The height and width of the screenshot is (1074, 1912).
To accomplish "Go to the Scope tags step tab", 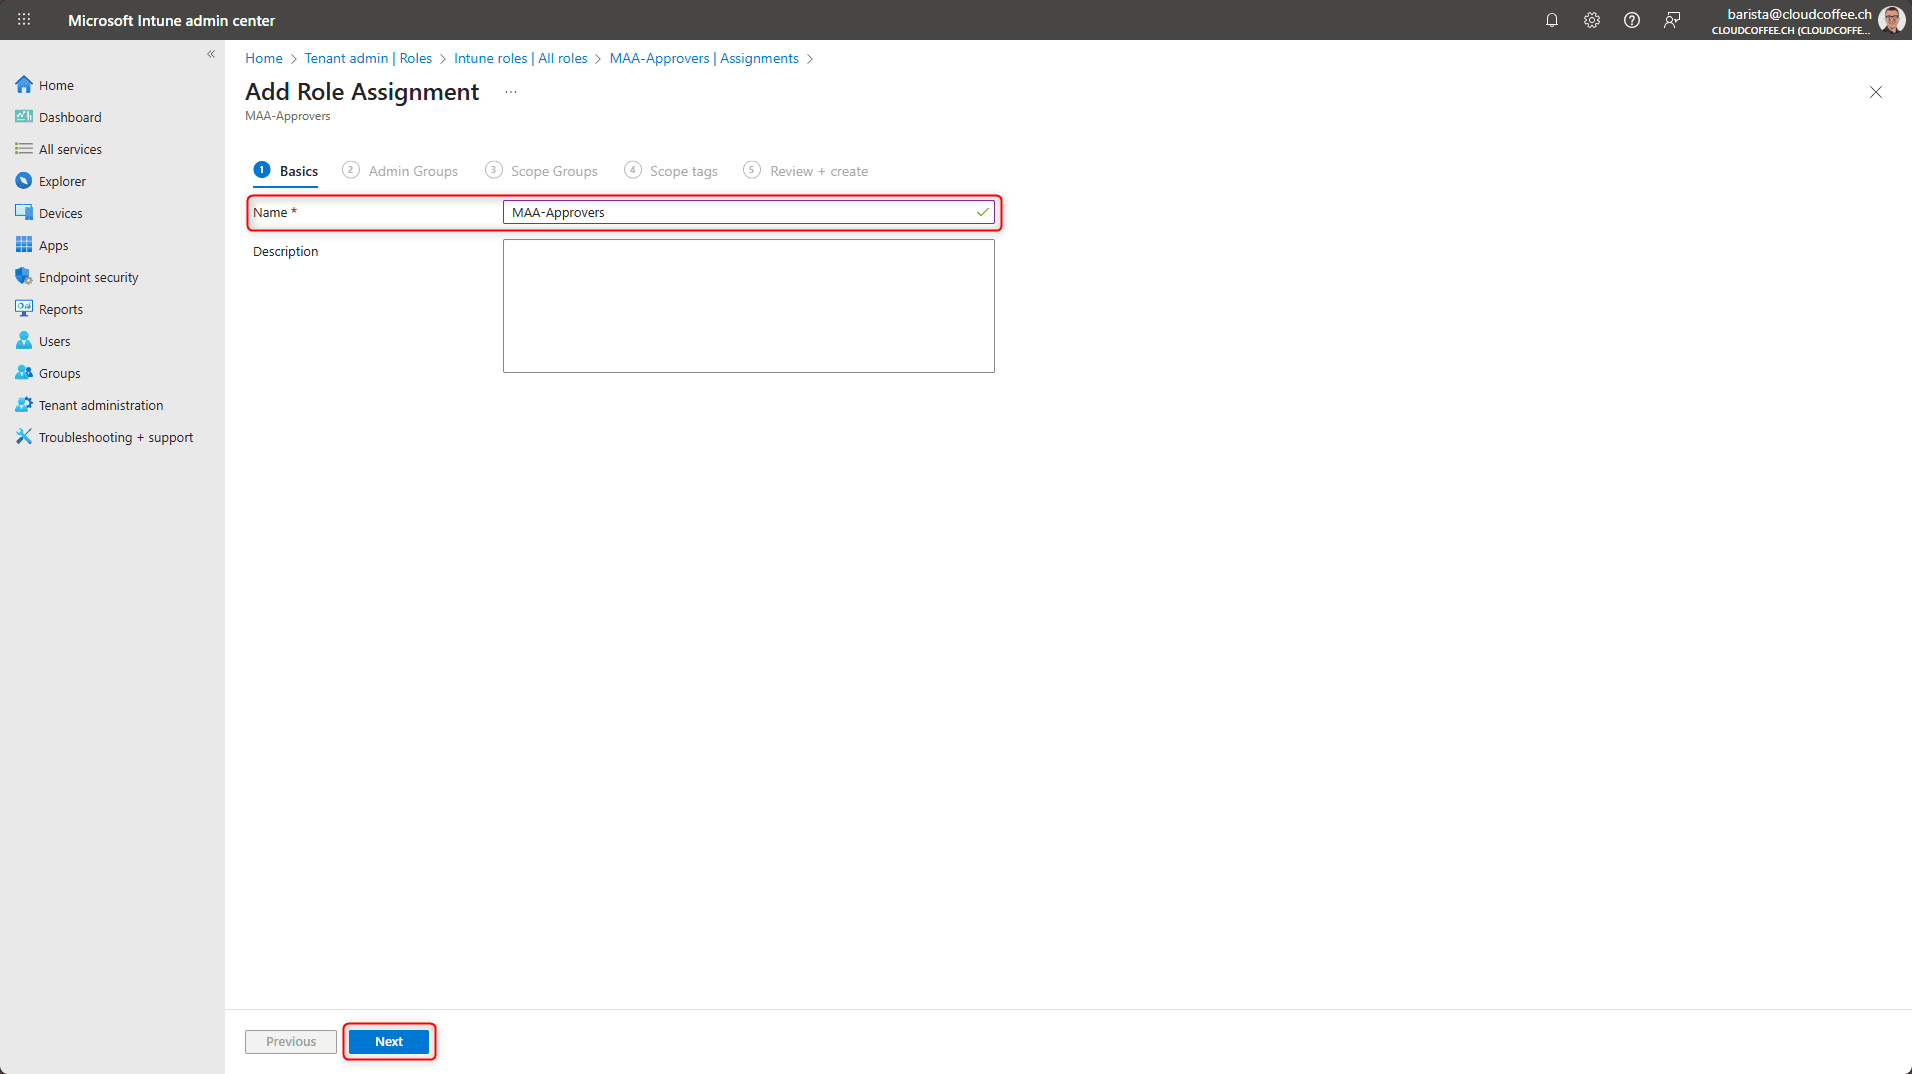I will pos(683,171).
